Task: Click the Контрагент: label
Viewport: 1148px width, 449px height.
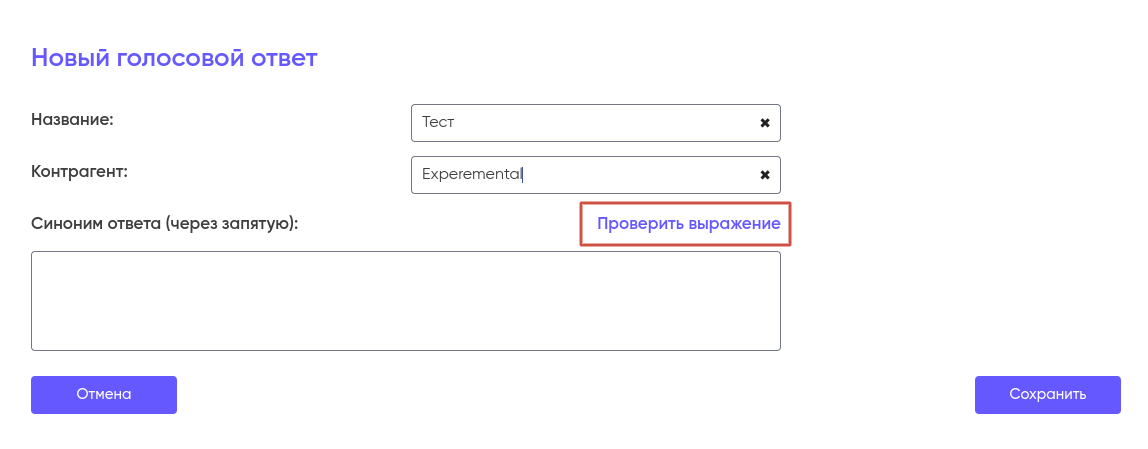Action: click(x=80, y=171)
